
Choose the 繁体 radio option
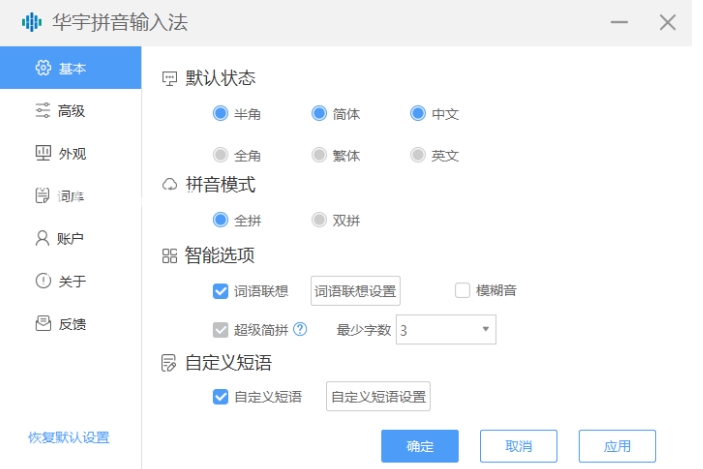click(319, 155)
